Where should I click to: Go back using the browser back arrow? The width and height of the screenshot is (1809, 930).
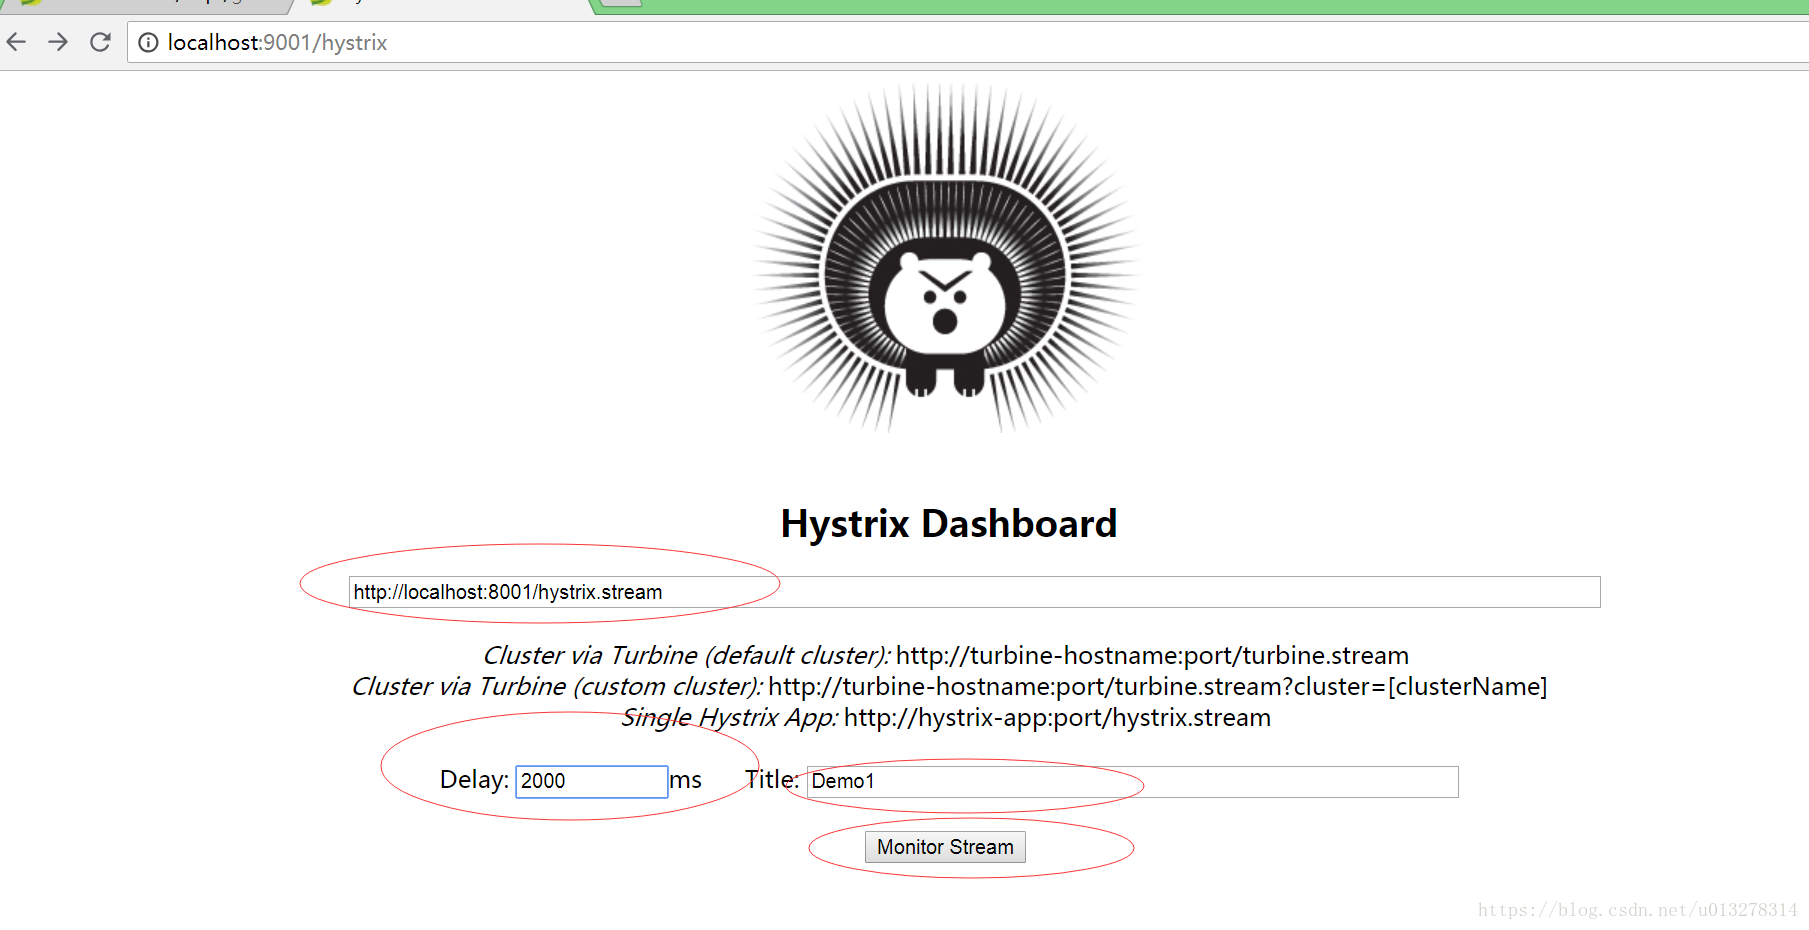(x=16, y=42)
